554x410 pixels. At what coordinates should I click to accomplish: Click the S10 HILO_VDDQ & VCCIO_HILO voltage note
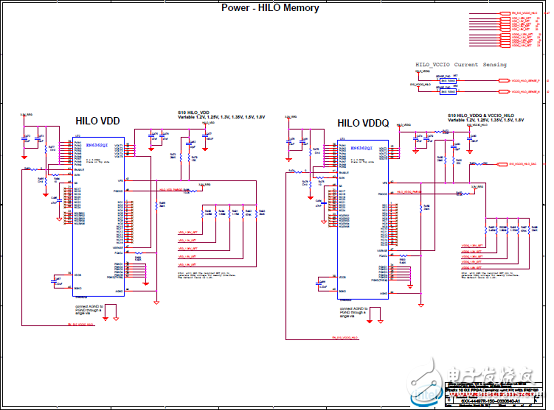click(486, 118)
